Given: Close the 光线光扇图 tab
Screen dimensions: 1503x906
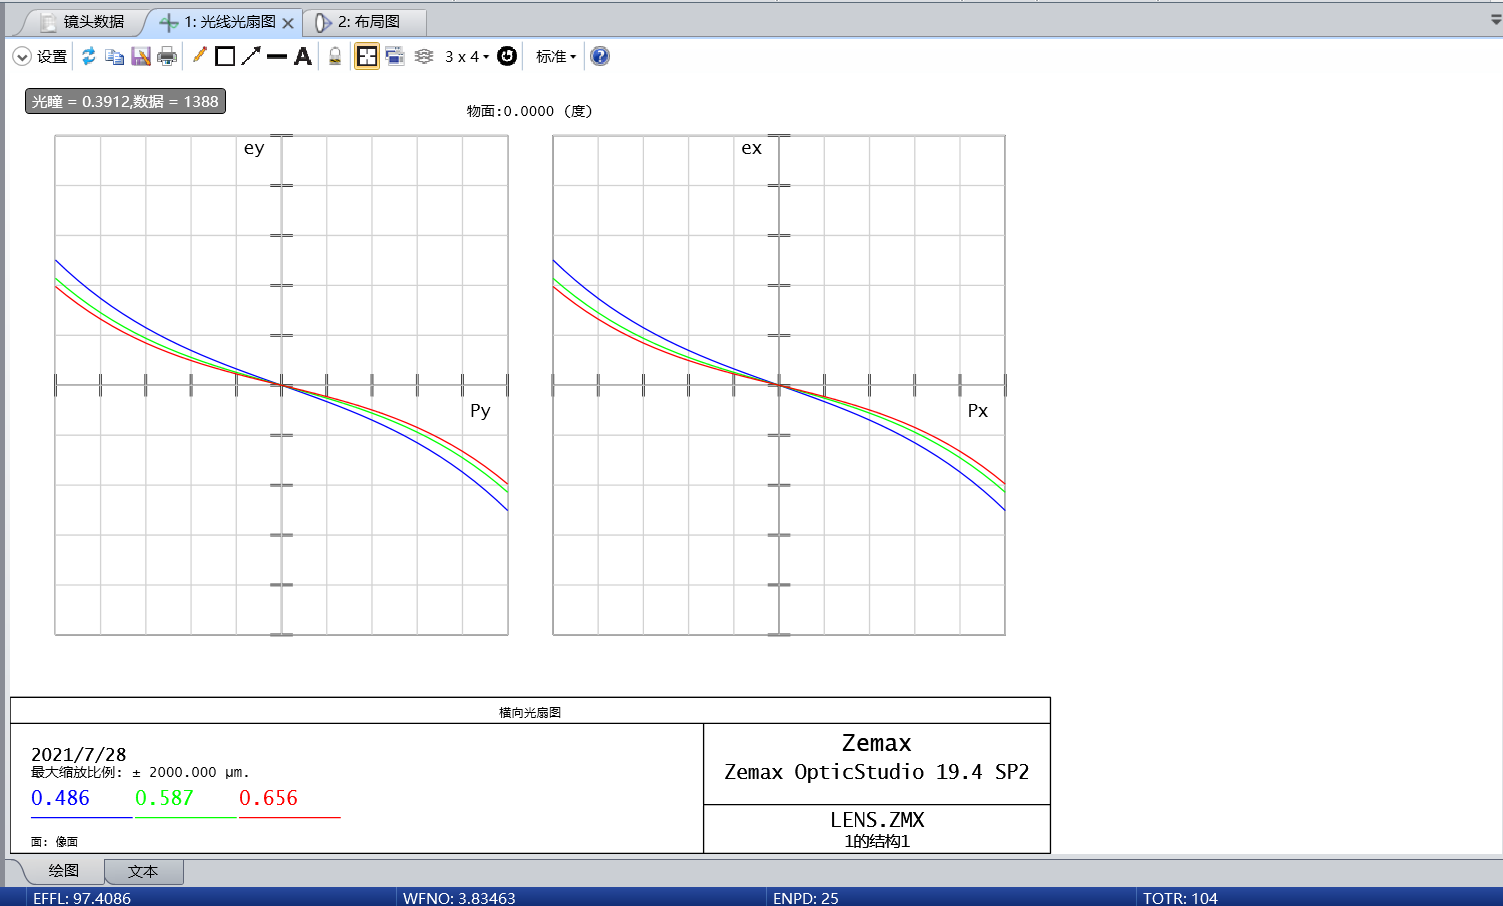Looking at the screenshot, I should (288, 23).
